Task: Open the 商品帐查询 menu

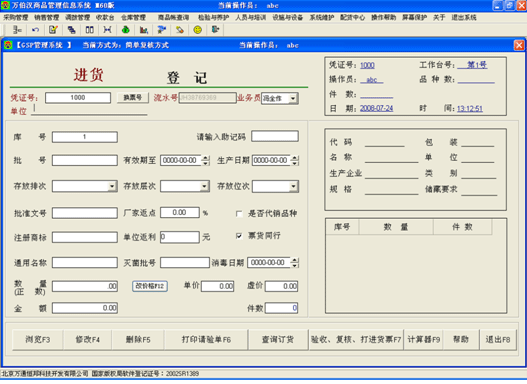Action: click(x=173, y=17)
